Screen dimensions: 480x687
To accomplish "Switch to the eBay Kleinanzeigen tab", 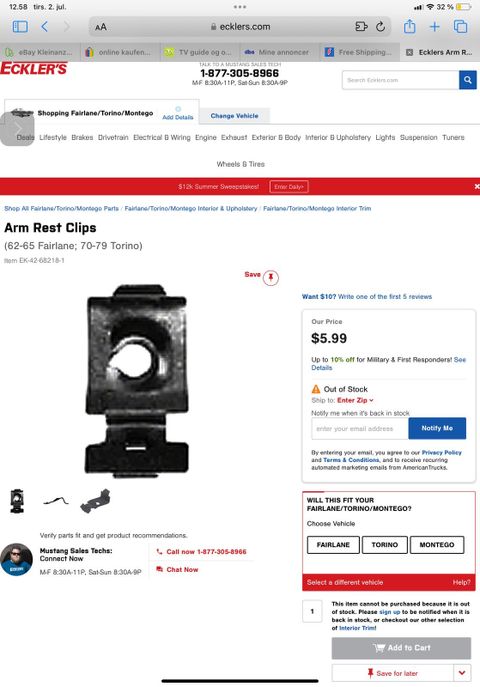I will pos(40,52).
